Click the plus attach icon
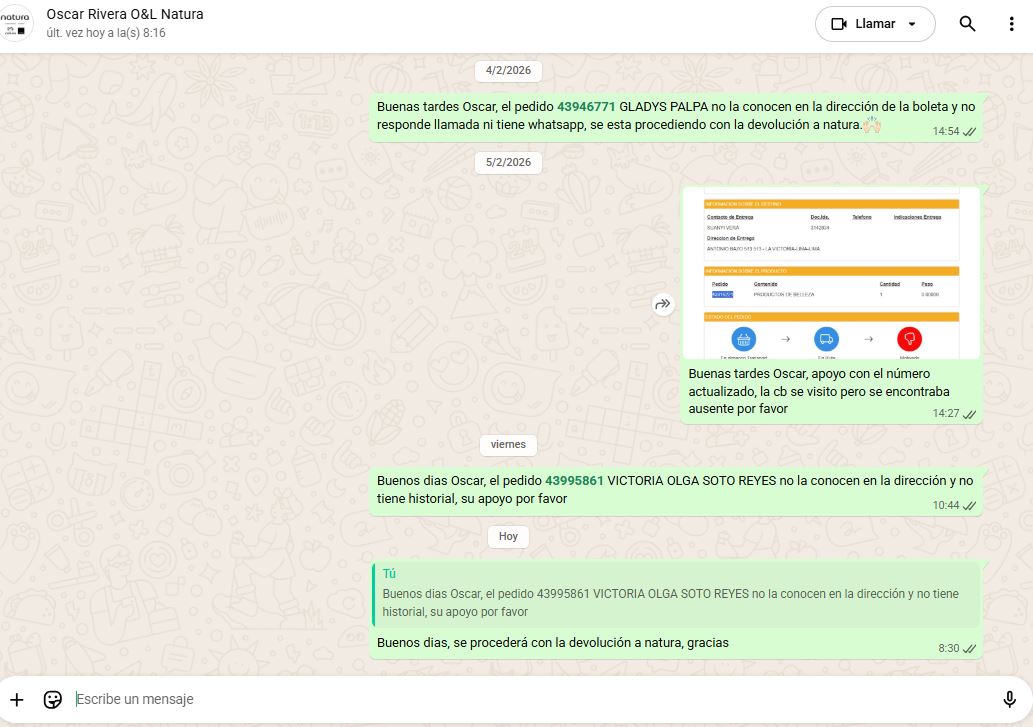Screen dimensions: 1033x727 coord(17,699)
